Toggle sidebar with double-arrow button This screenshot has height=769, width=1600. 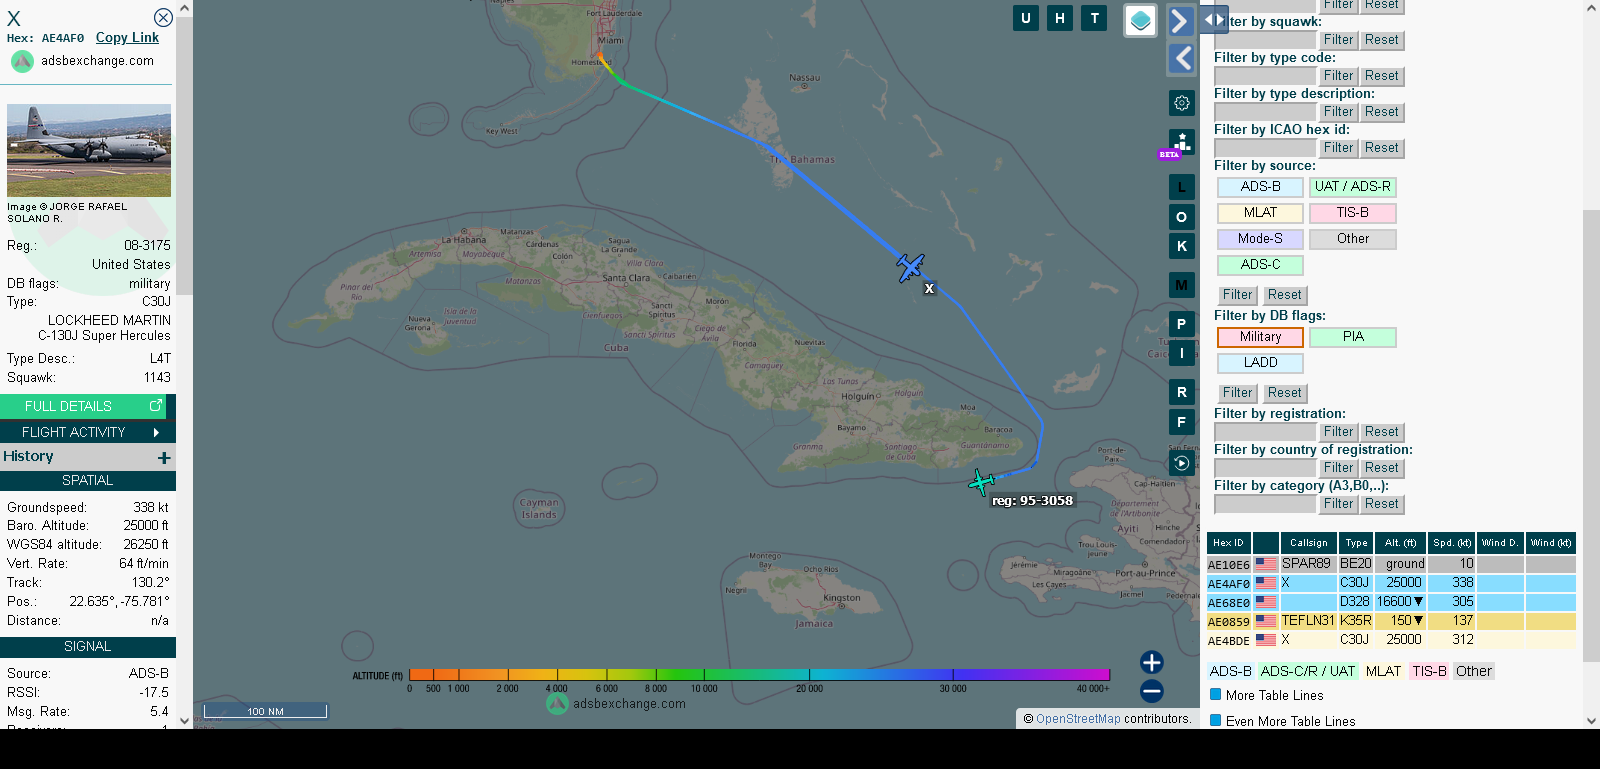click(1214, 20)
